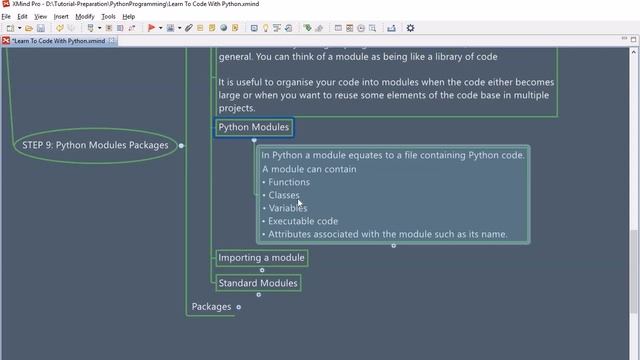Click the line "• Executable code"

pos(300,221)
